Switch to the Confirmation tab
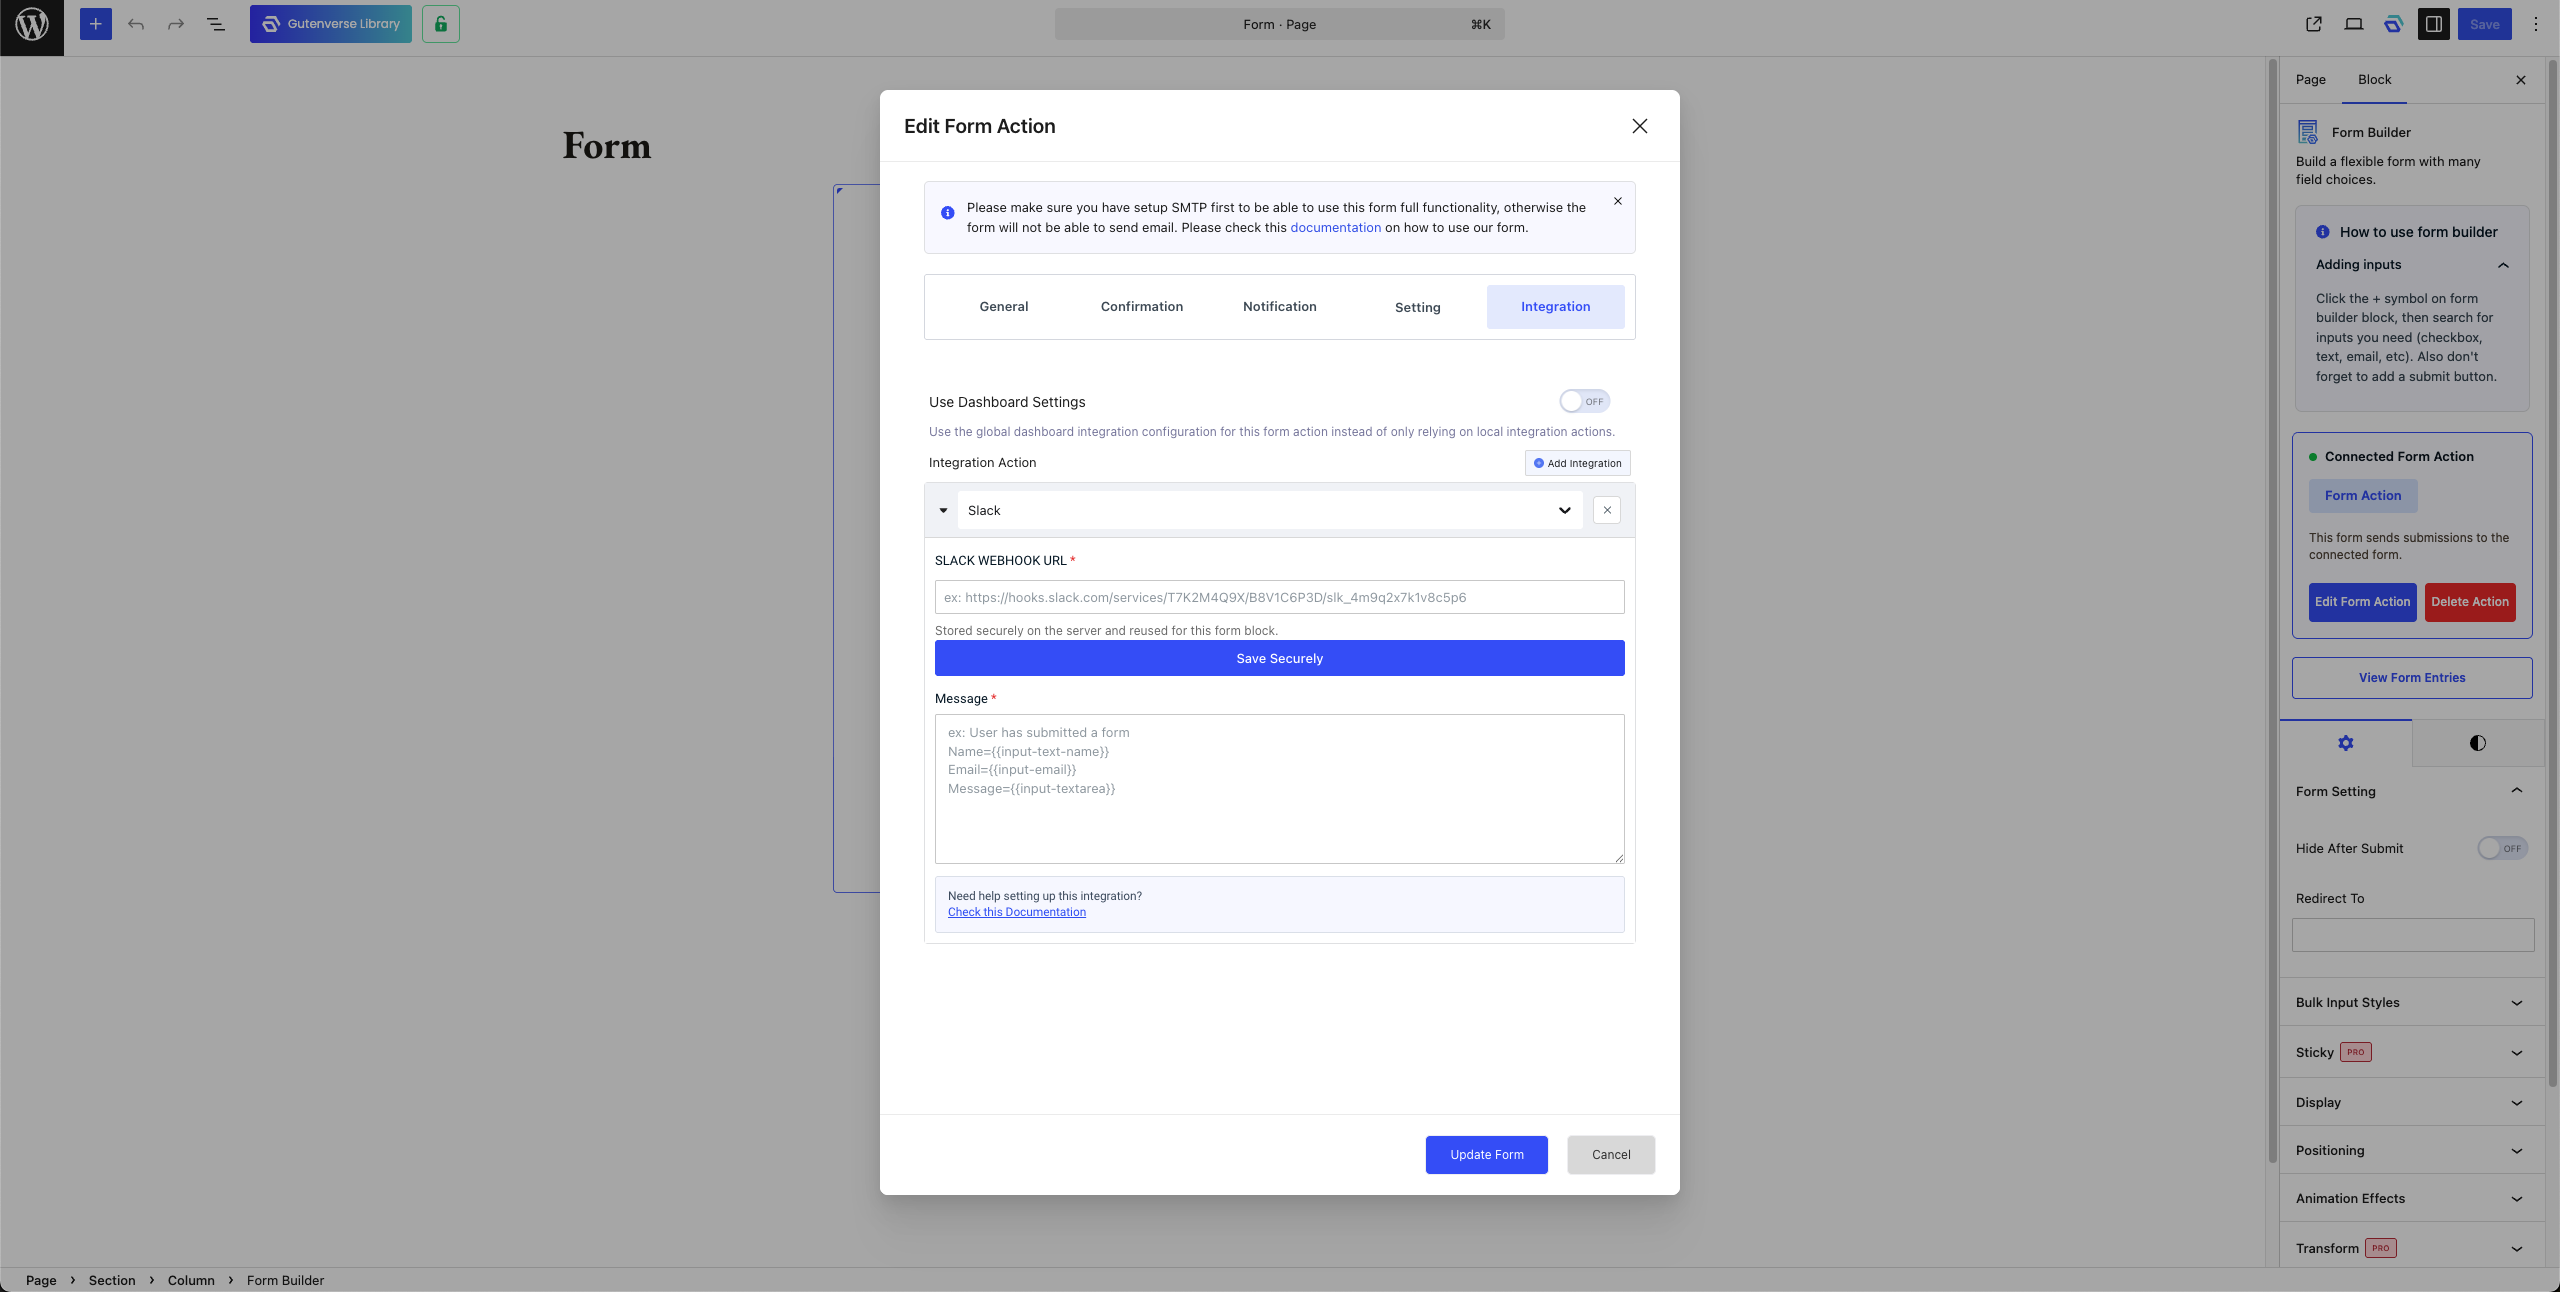The image size is (2560, 1292). [x=1142, y=307]
